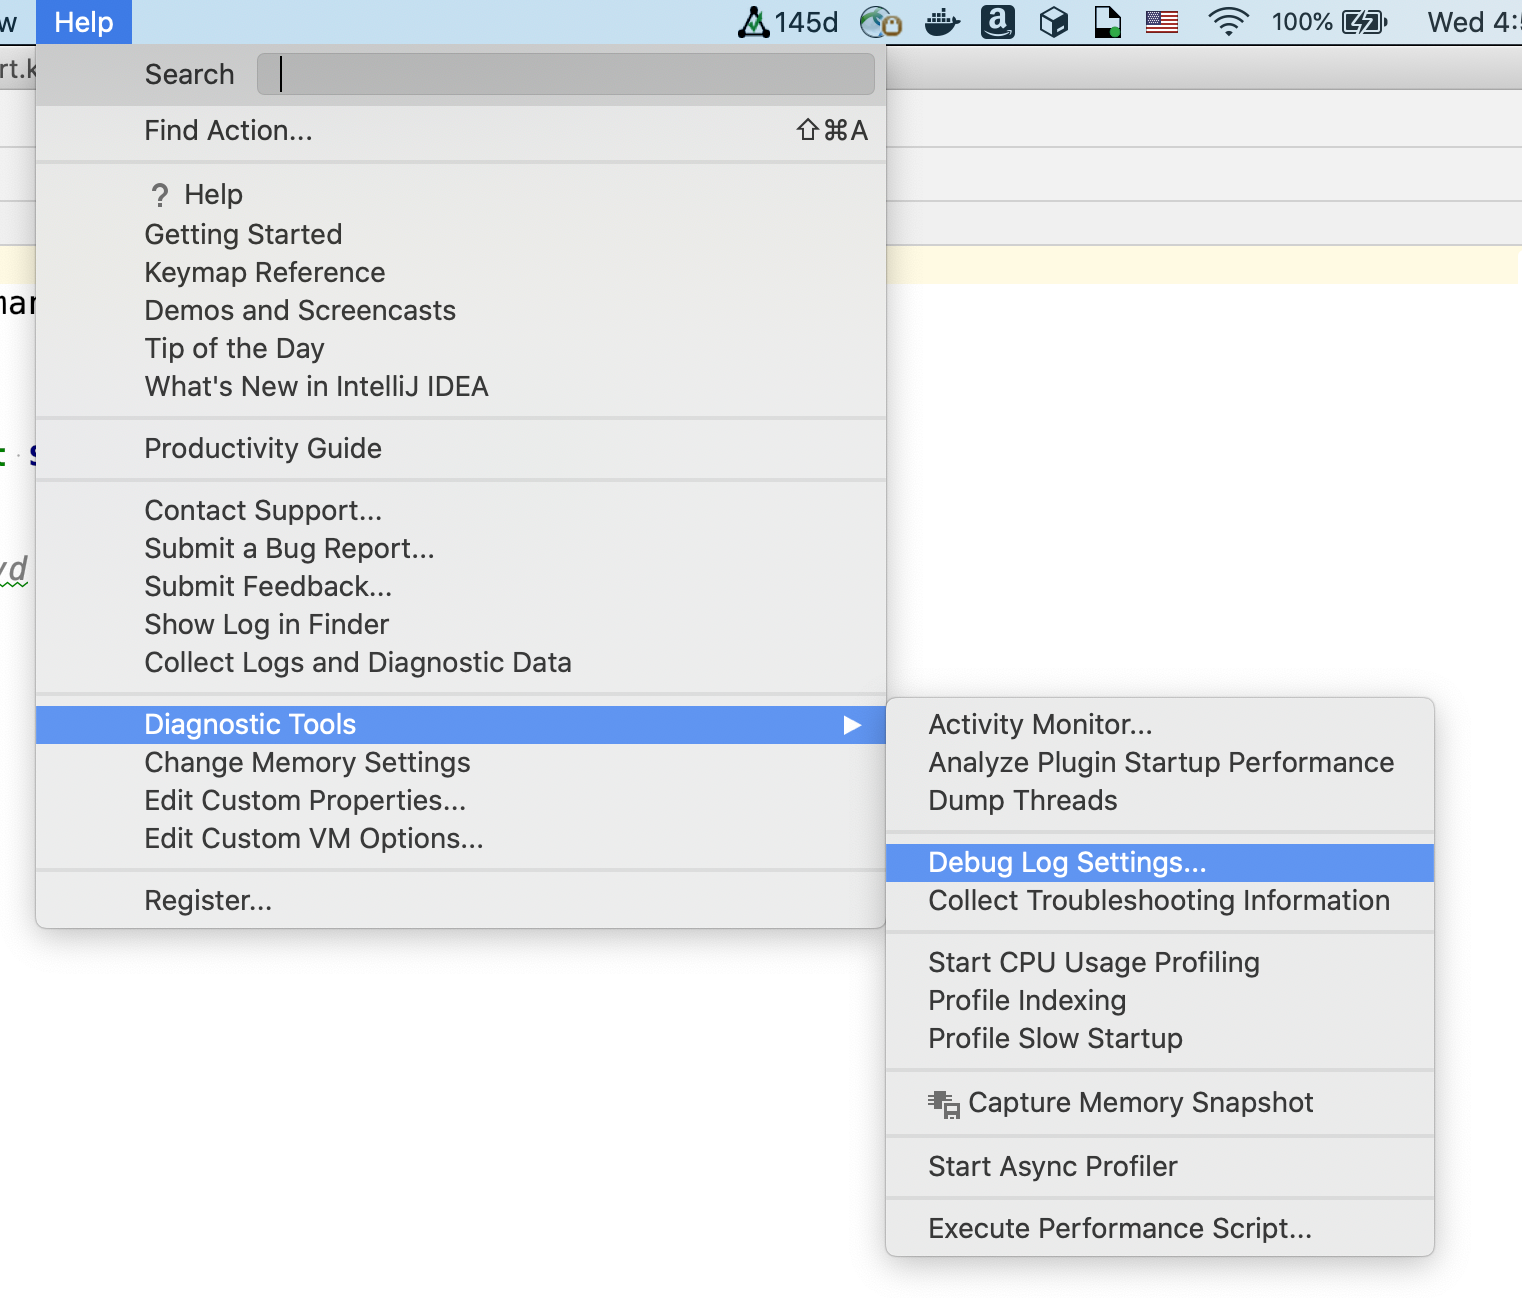The width and height of the screenshot is (1522, 1298).
Task: Open the 145d countdown app menu
Action: [x=789, y=21]
